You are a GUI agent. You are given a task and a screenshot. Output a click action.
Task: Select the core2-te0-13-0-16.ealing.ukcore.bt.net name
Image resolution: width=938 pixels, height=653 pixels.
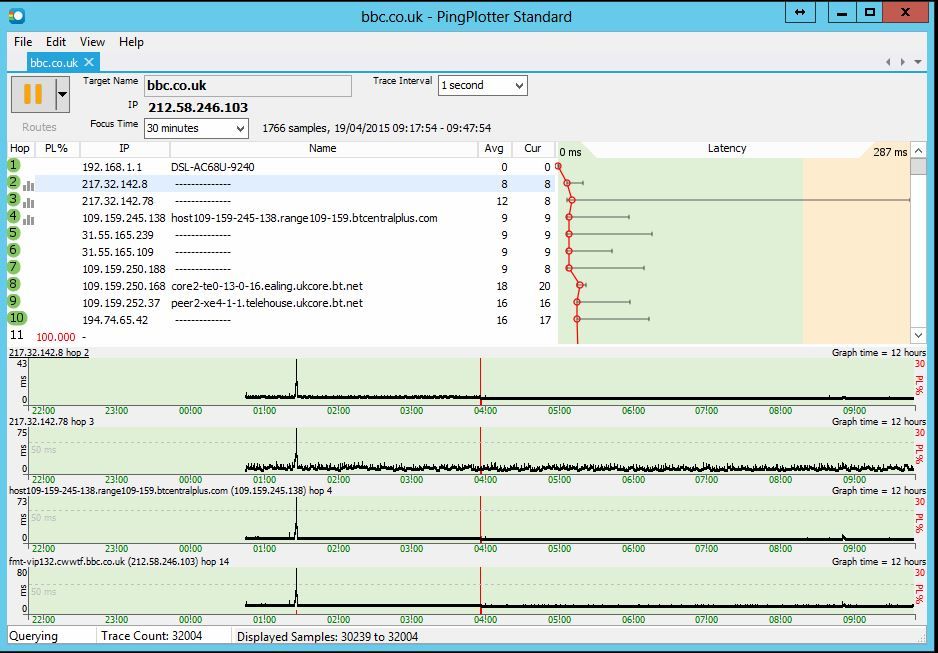pyautogui.click(x=267, y=286)
